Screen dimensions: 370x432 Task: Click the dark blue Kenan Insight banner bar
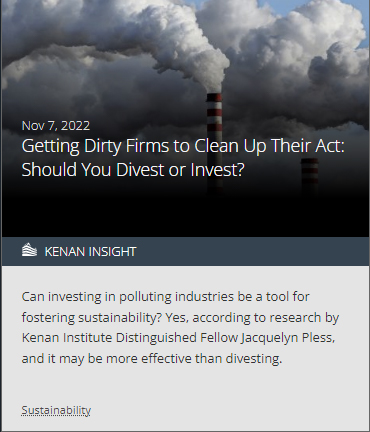185,251
